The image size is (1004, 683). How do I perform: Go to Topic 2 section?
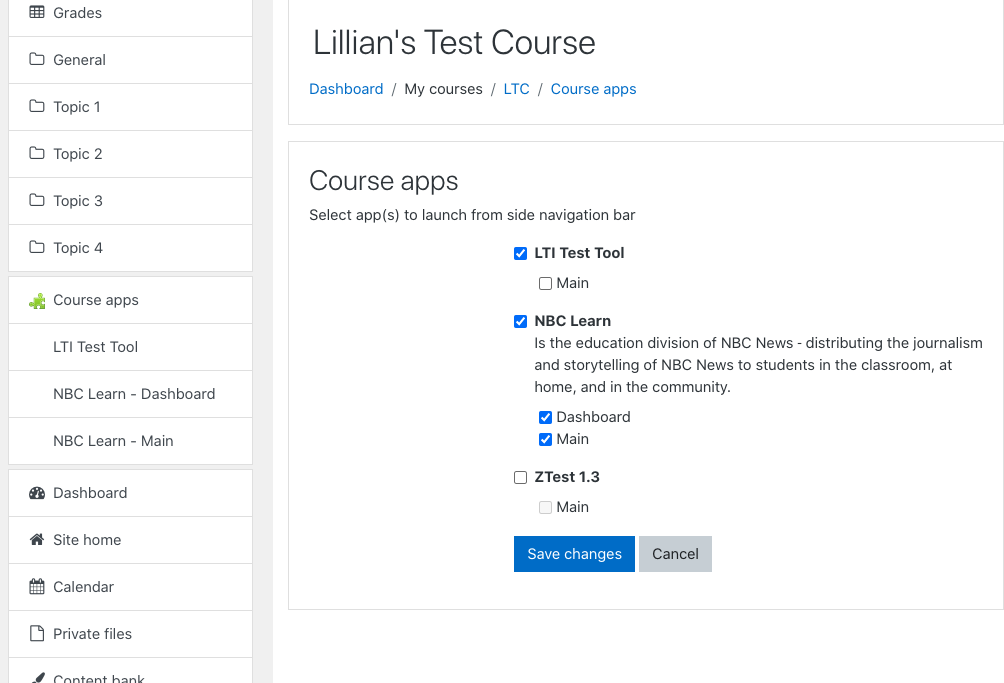click(x=131, y=154)
